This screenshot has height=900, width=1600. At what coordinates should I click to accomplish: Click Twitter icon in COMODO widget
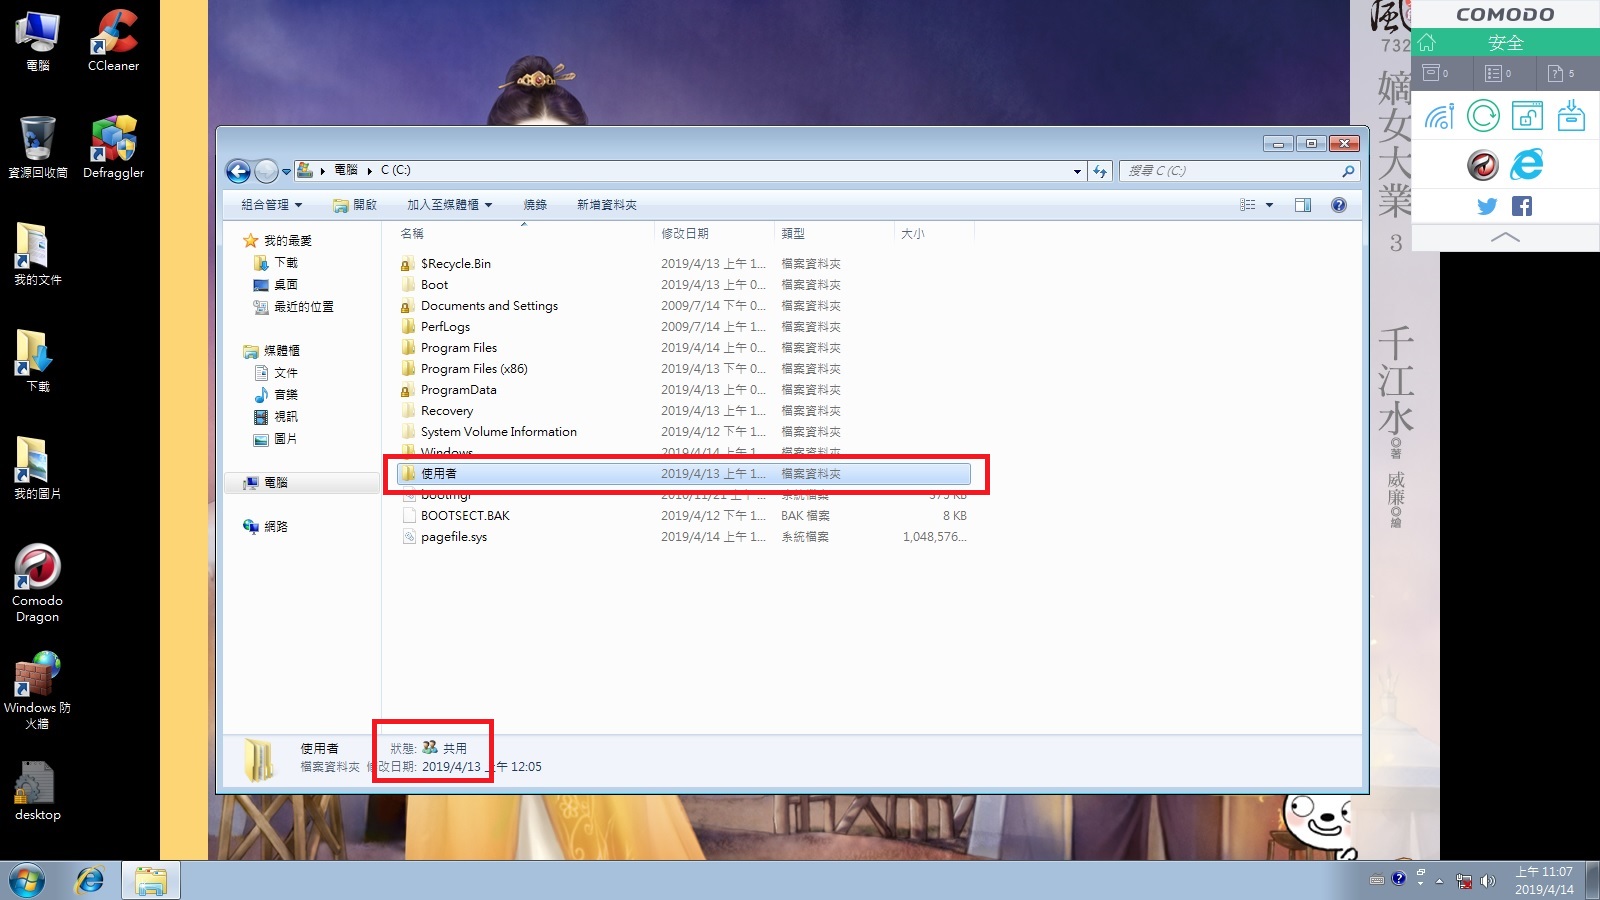pos(1487,206)
